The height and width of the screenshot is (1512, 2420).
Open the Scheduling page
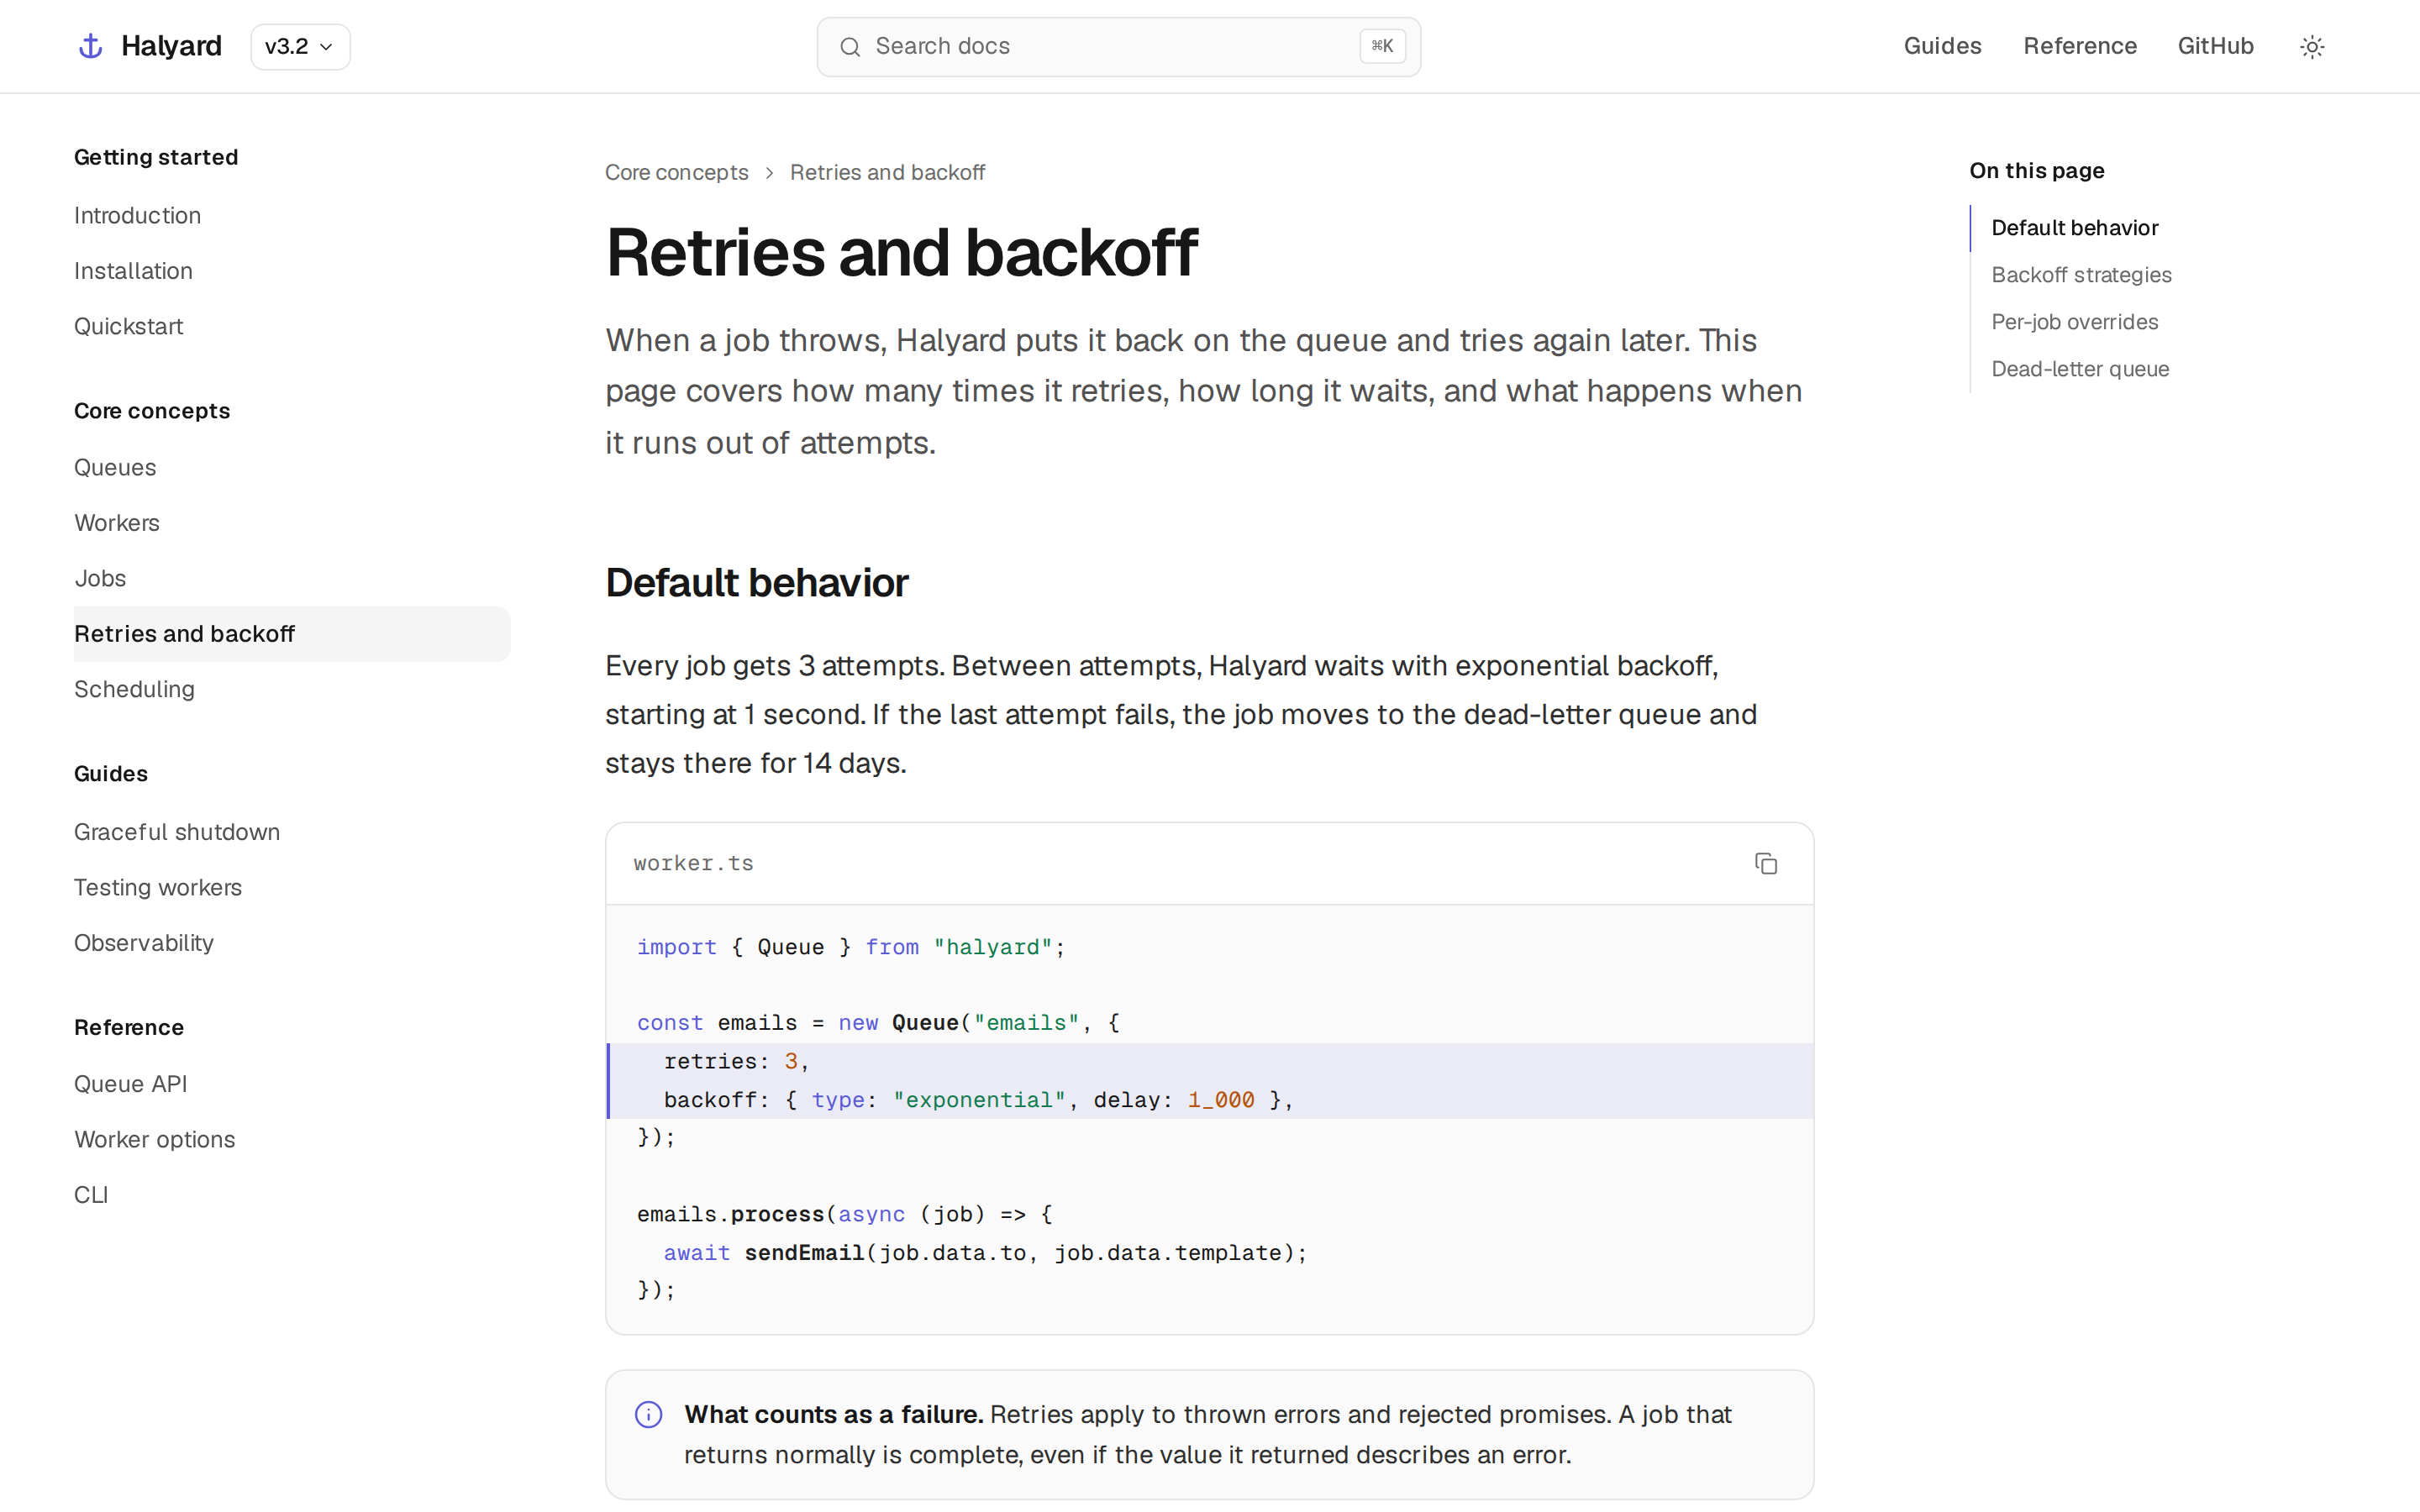(134, 690)
